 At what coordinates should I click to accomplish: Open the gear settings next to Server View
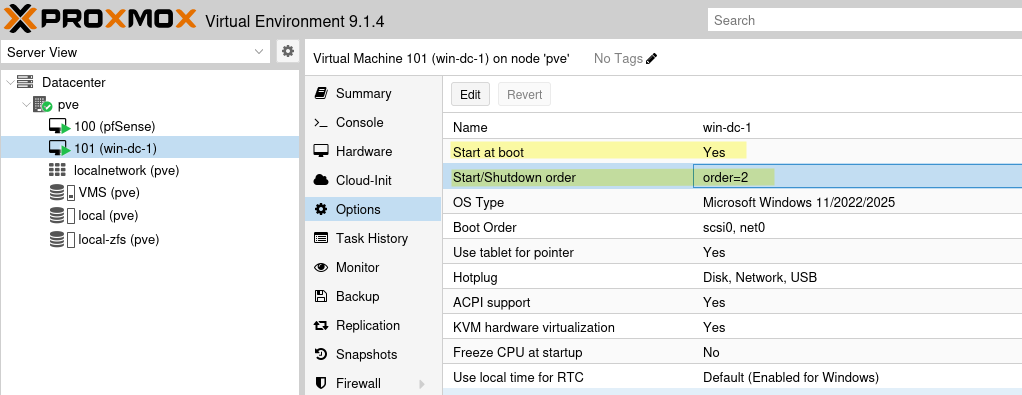click(287, 51)
